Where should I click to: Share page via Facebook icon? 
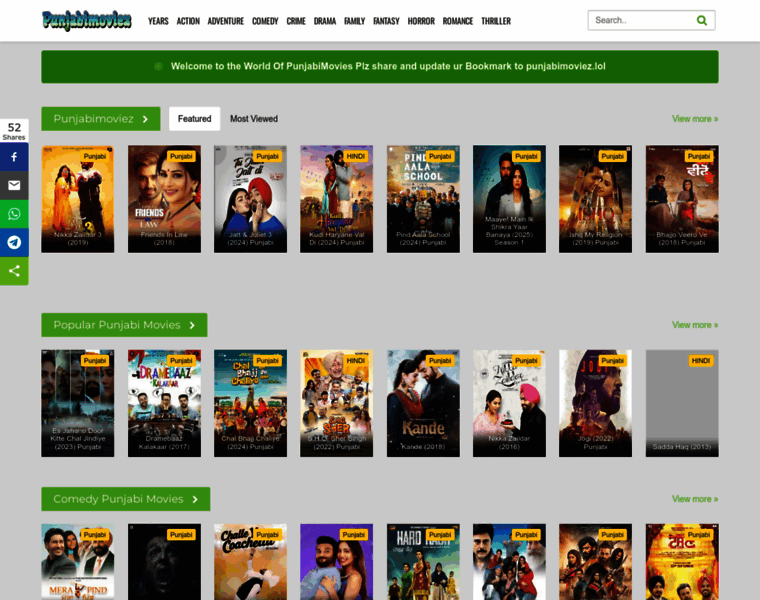pyautogui.click(x=14, y=157)
